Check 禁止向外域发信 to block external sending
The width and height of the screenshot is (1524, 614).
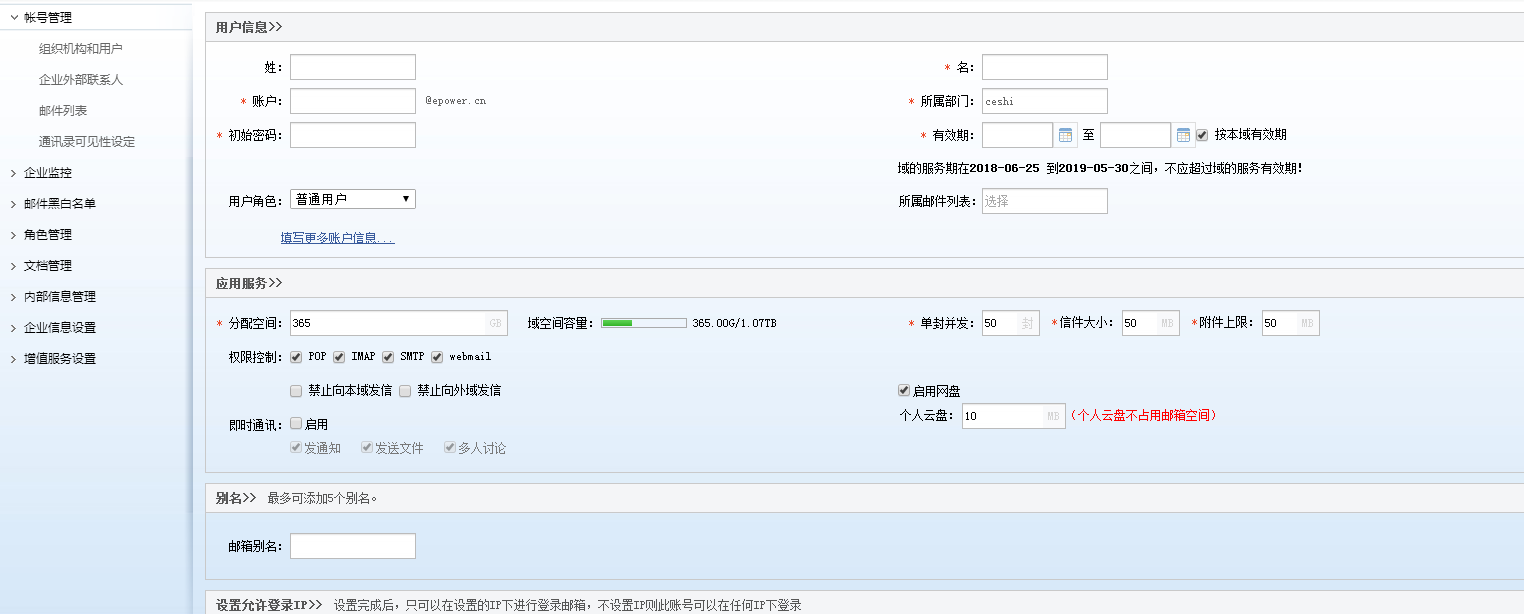point(405,390)
